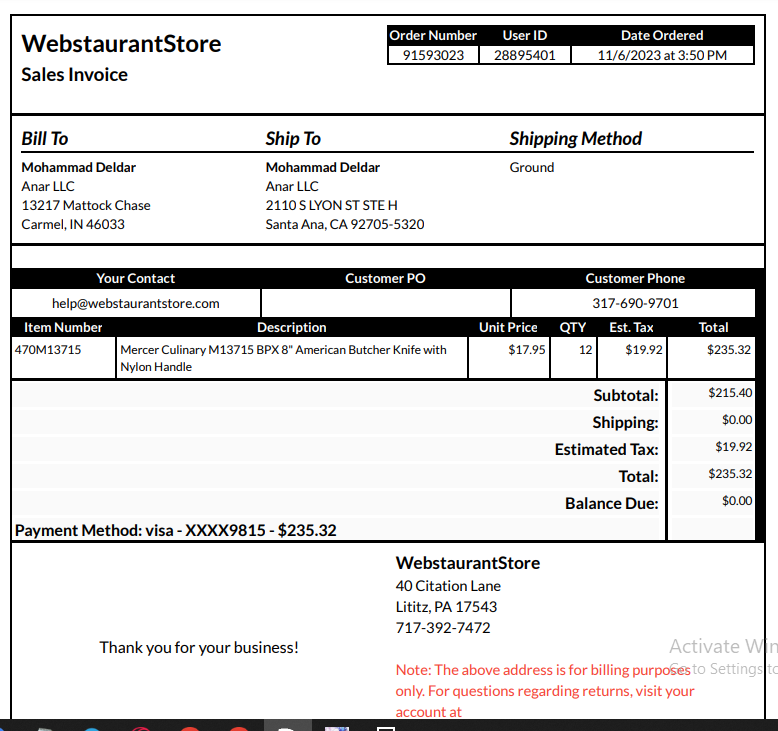Click the Bill To heading
The width and height of the screenshot is (778, 731).
(45, 138)
